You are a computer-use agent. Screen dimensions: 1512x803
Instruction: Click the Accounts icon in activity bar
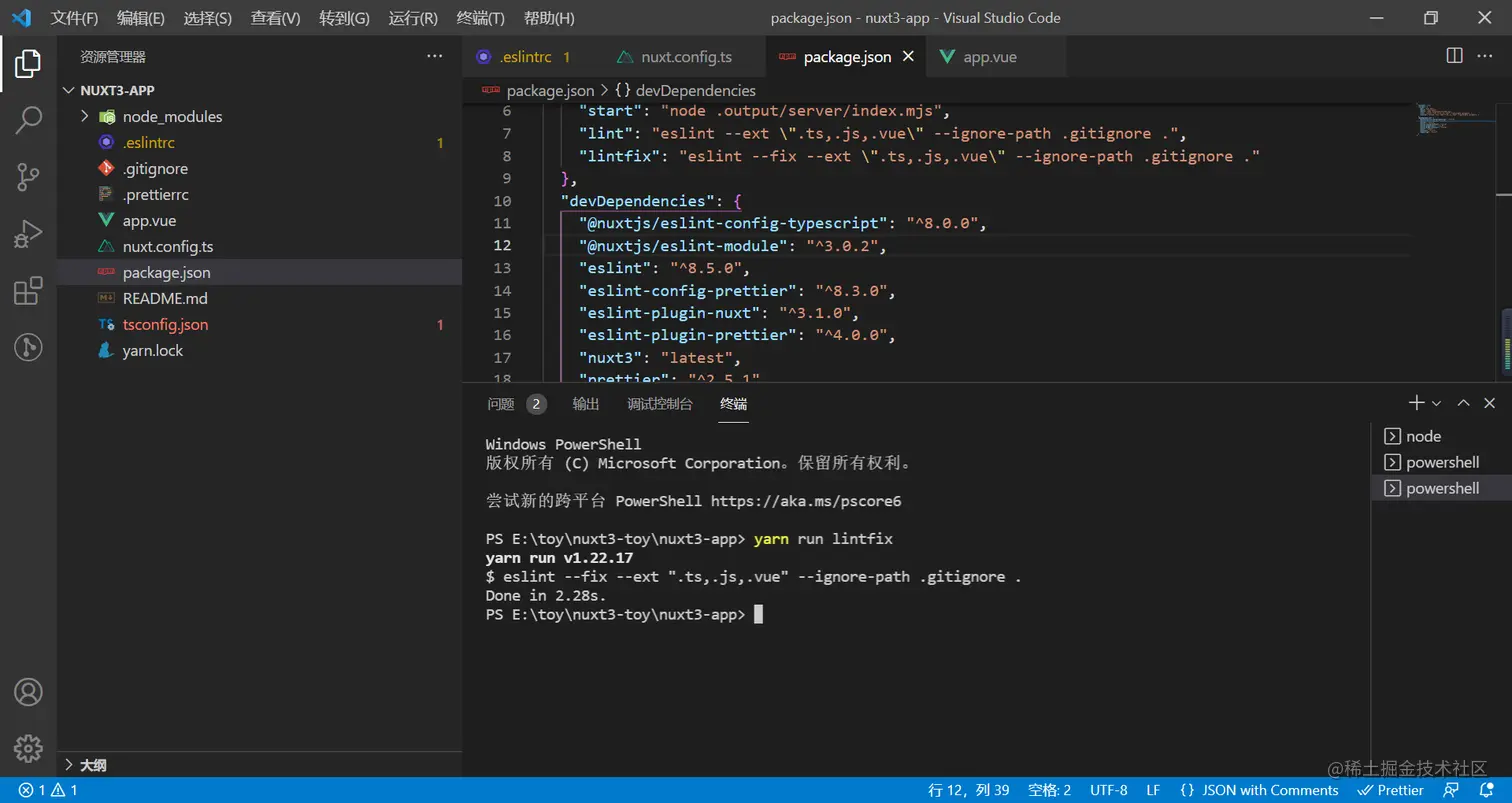(x=28, y=692)
